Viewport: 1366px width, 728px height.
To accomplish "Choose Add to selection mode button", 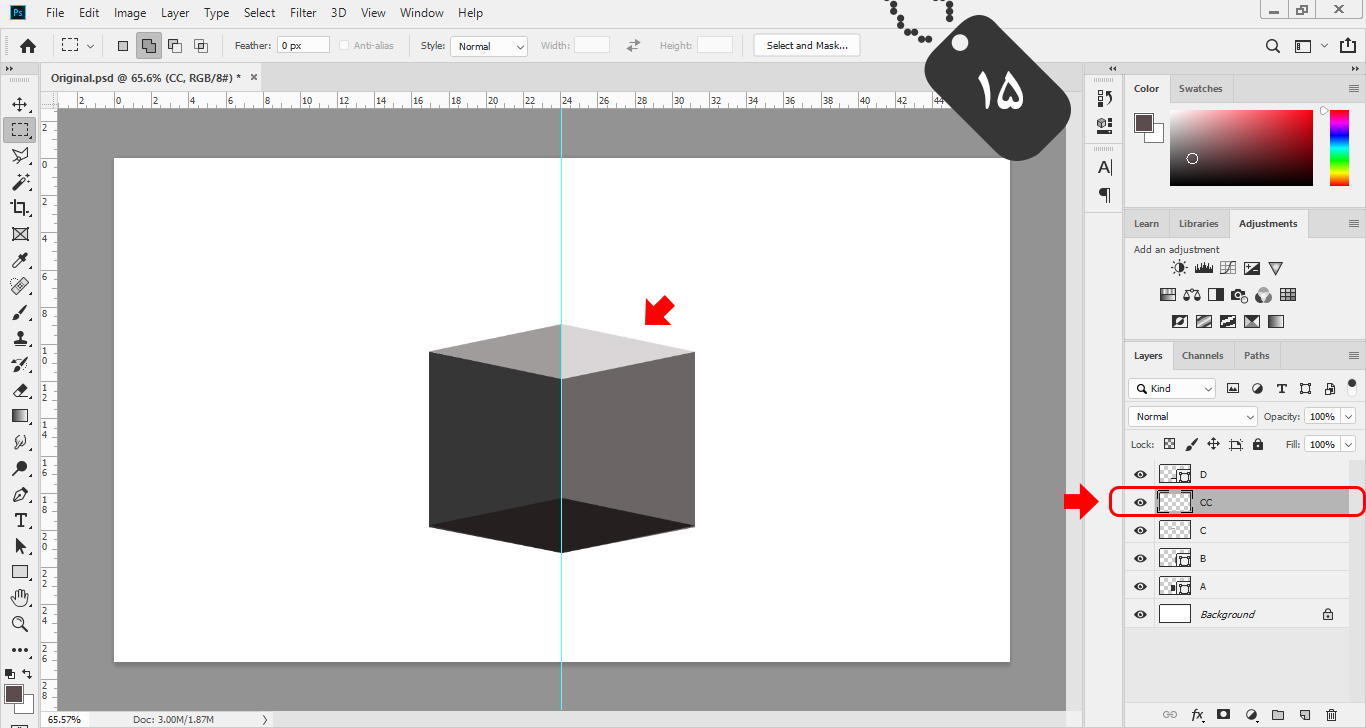I will click(x=149, y=45).
